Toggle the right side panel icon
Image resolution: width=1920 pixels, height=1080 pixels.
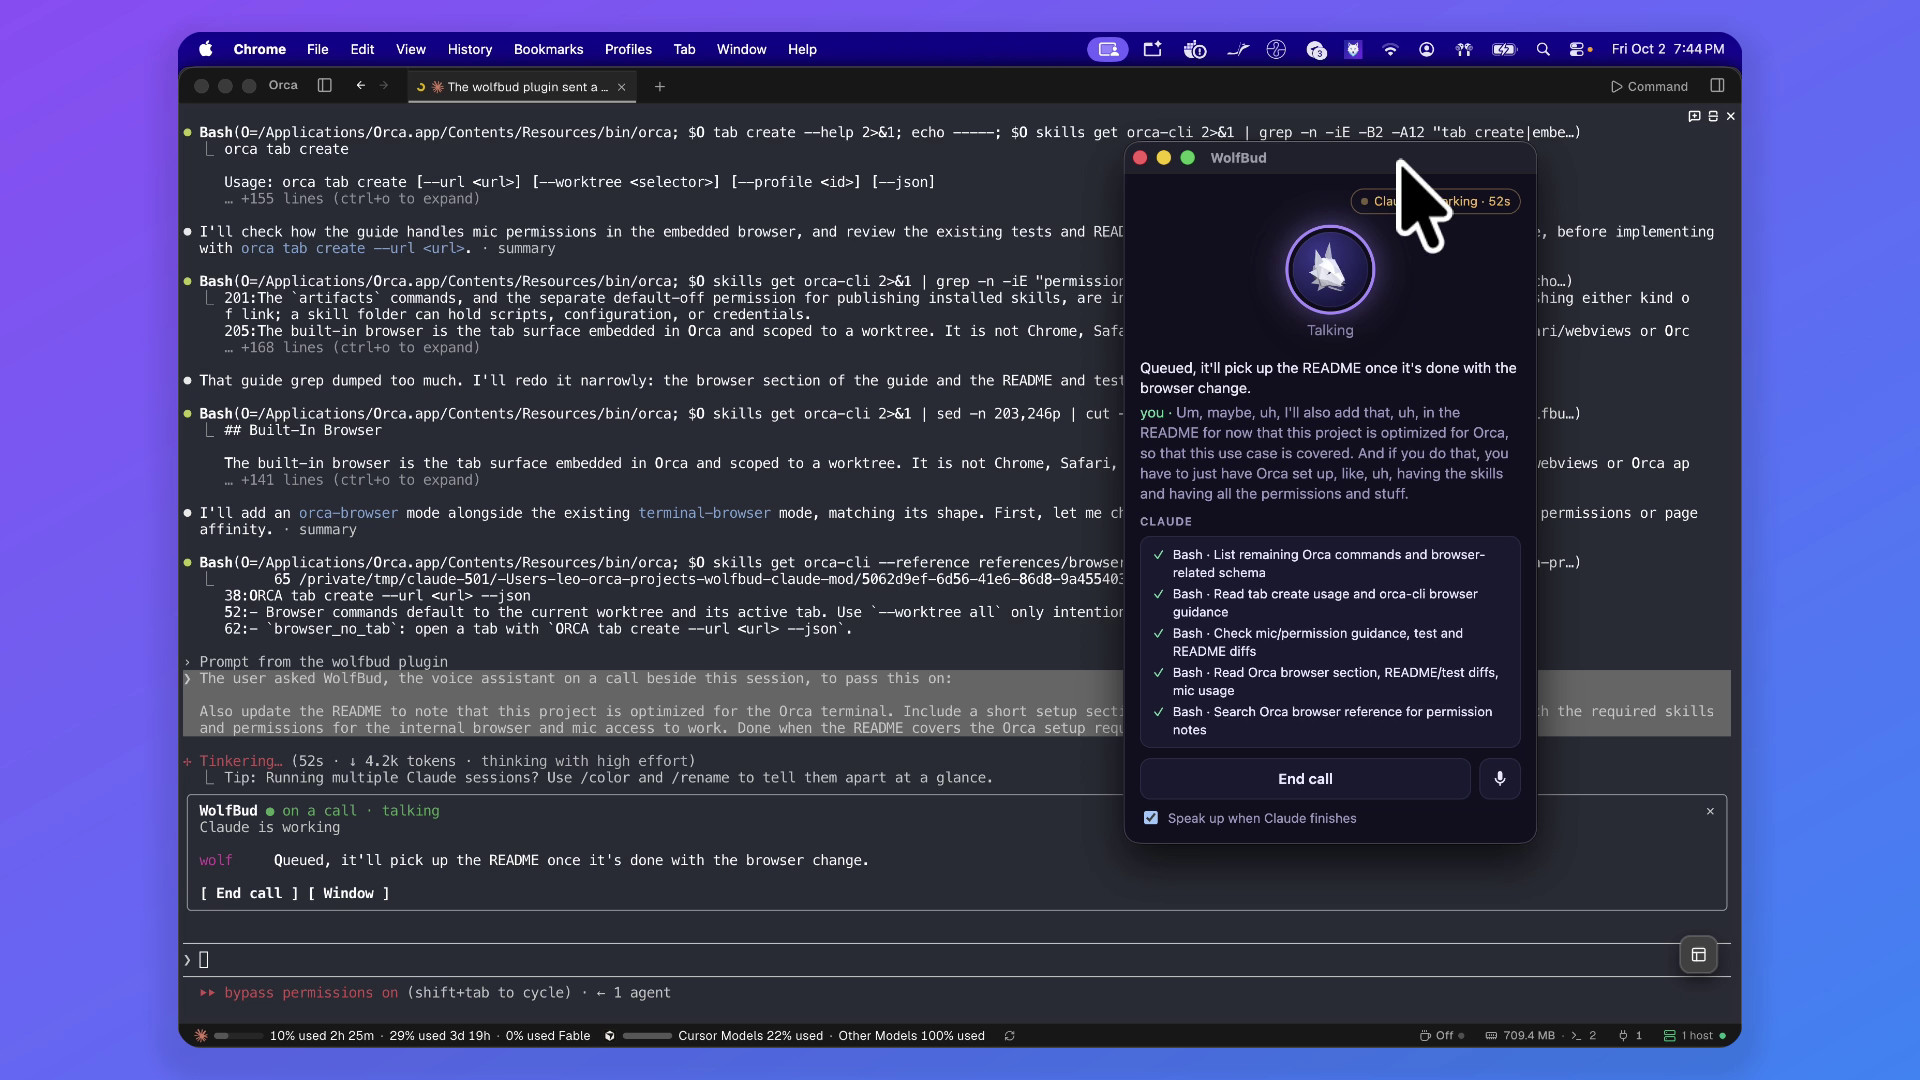coord(1717,86)
